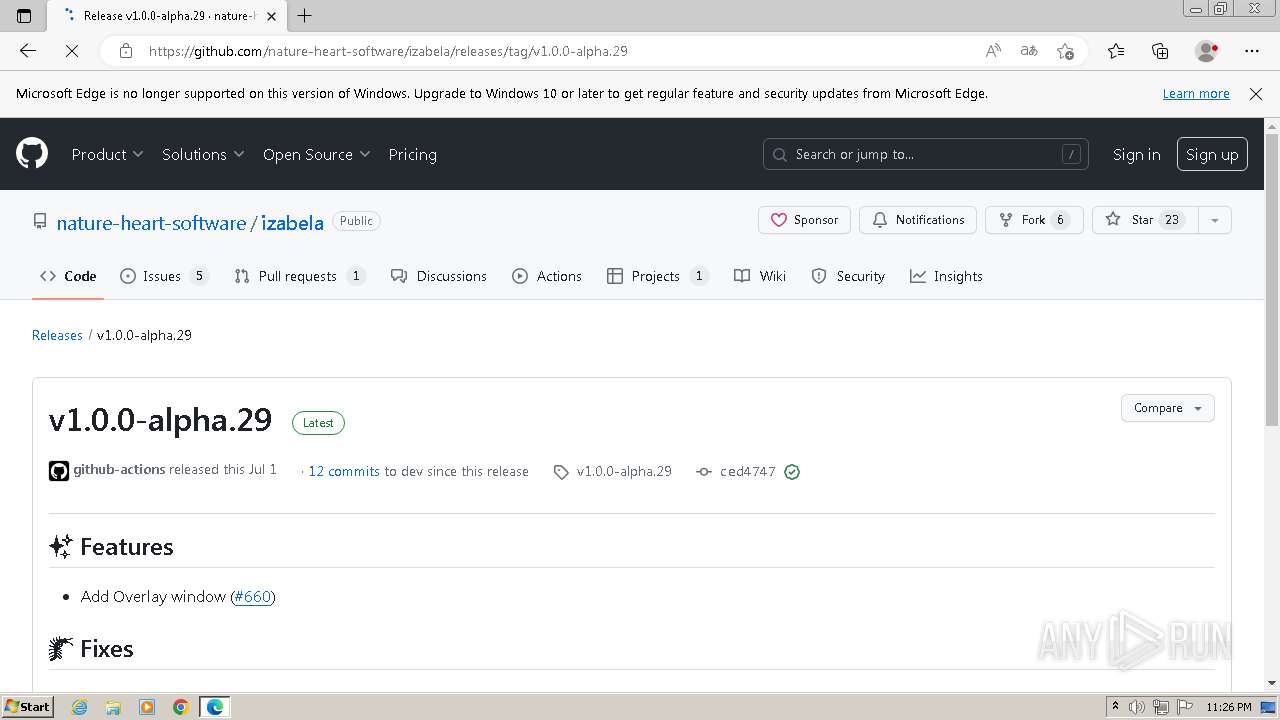
Task: Click the Notifications button
Action: tap(918, 220)
